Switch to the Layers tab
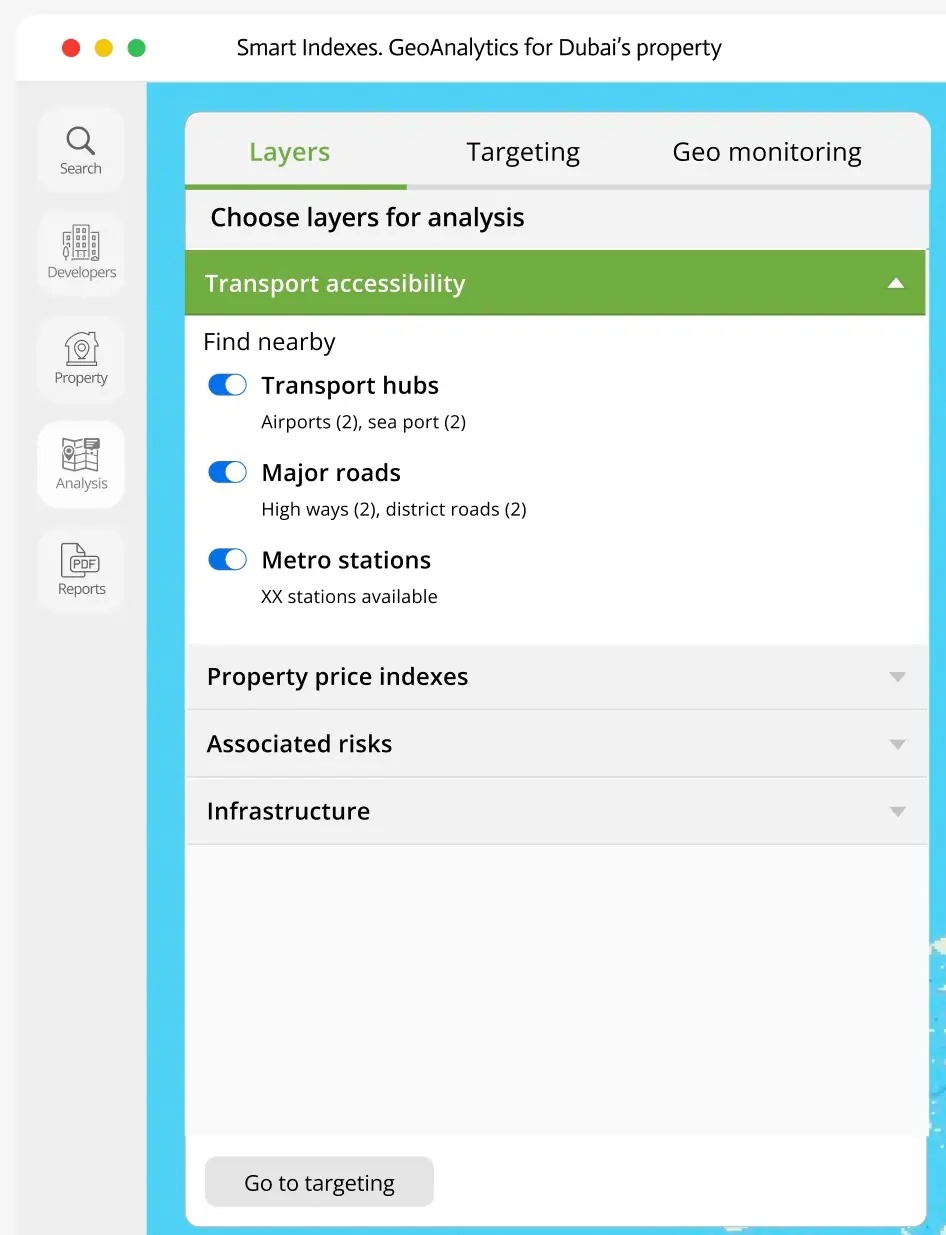This screenshot has width=946, height=1235. coord(290,152)
